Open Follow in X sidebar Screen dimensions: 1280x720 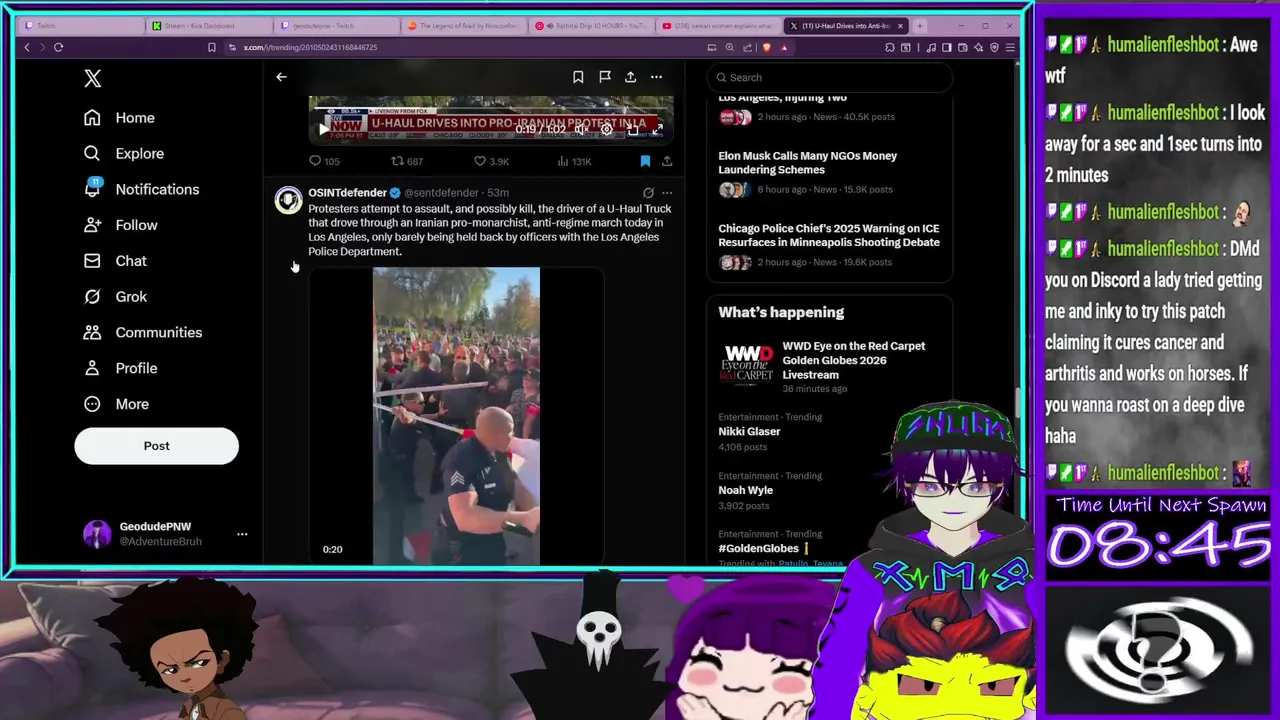point(121,225)
